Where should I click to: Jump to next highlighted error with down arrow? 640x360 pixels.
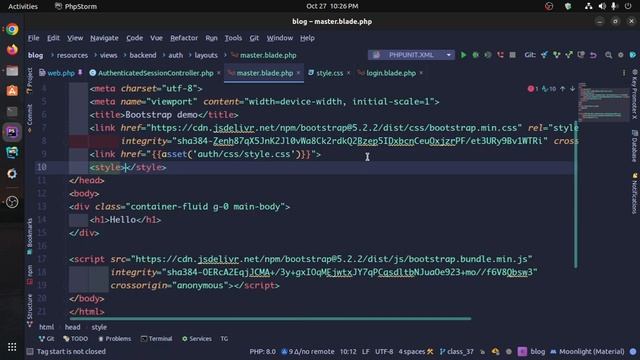(x=573, y=89)
